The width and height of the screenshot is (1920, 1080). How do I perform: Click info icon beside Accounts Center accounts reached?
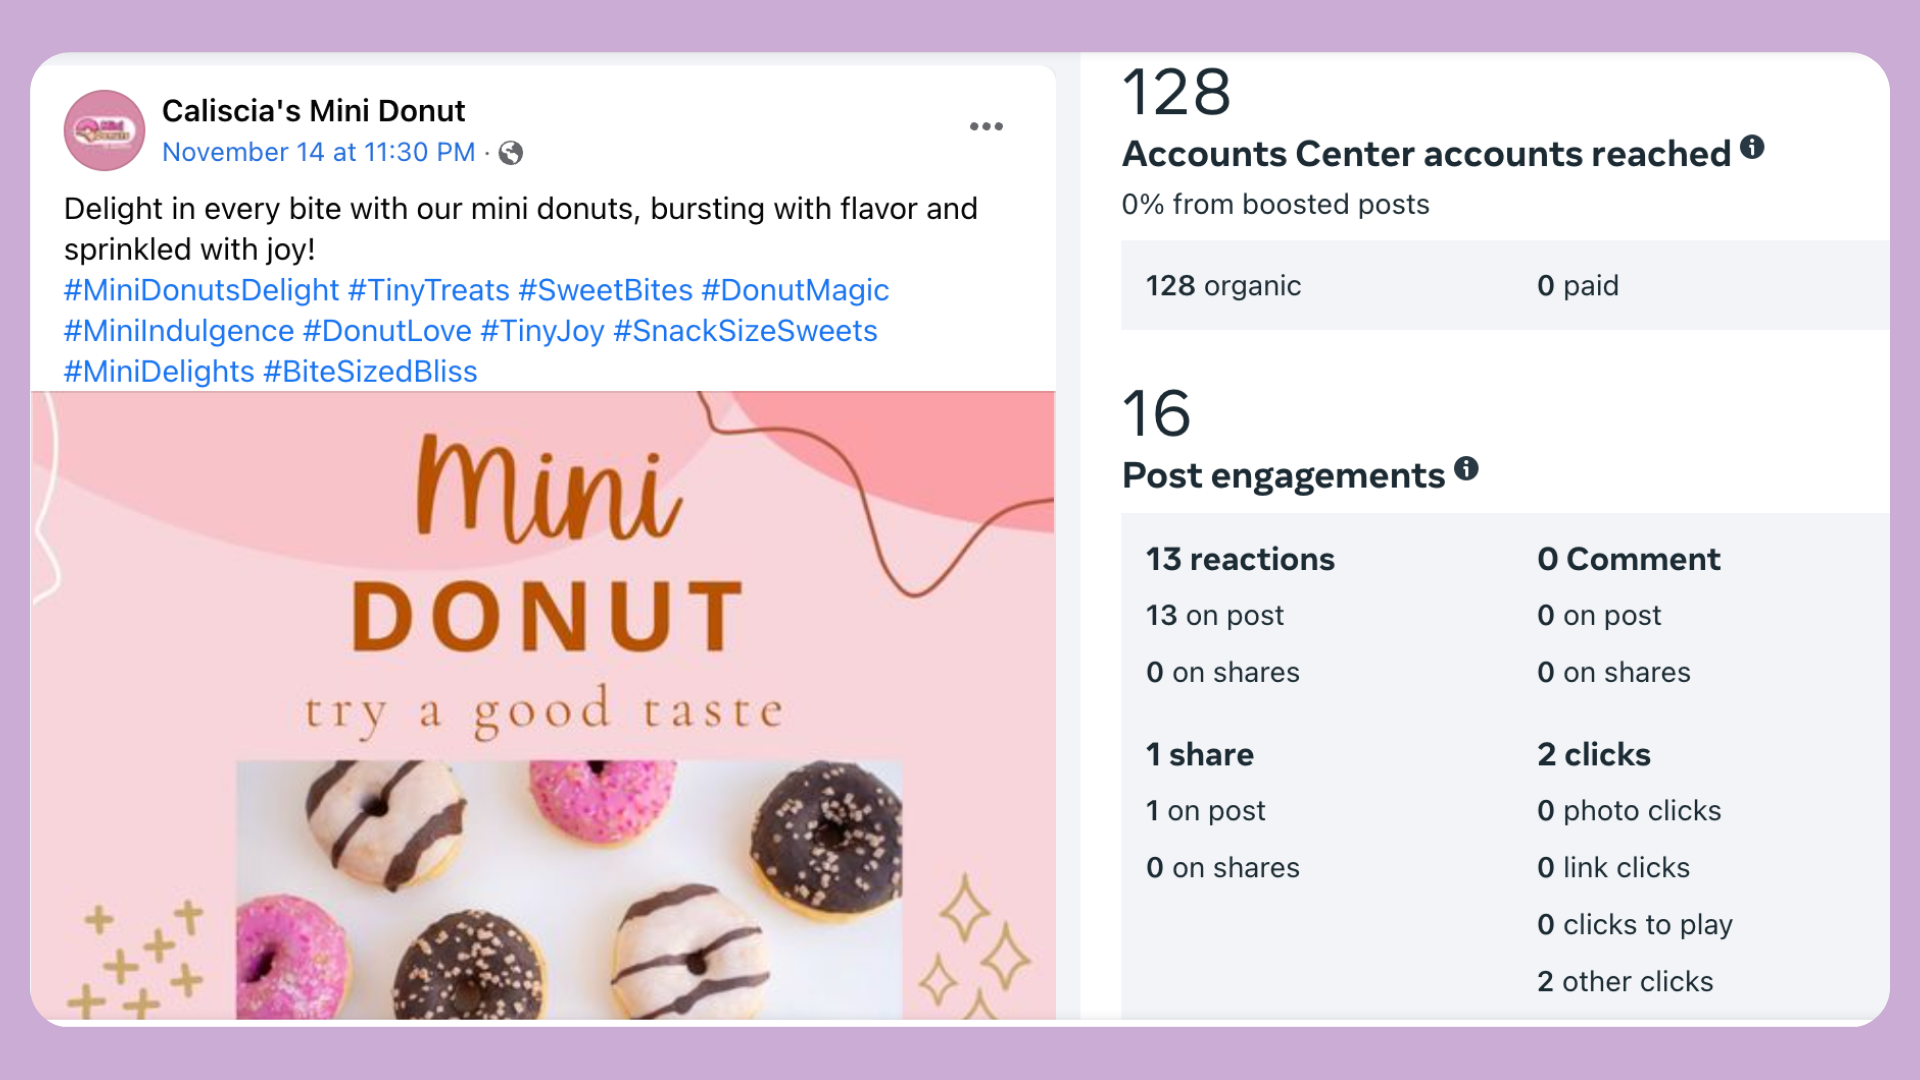[x=1752, y=148]
